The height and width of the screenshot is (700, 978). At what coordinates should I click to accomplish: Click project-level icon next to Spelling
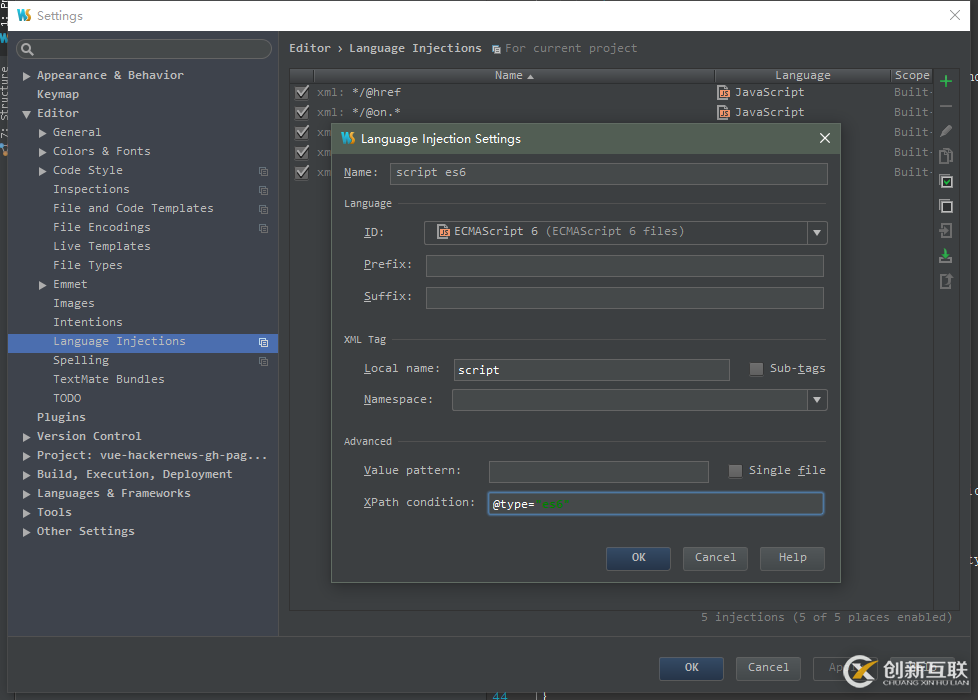click(263, 361)
